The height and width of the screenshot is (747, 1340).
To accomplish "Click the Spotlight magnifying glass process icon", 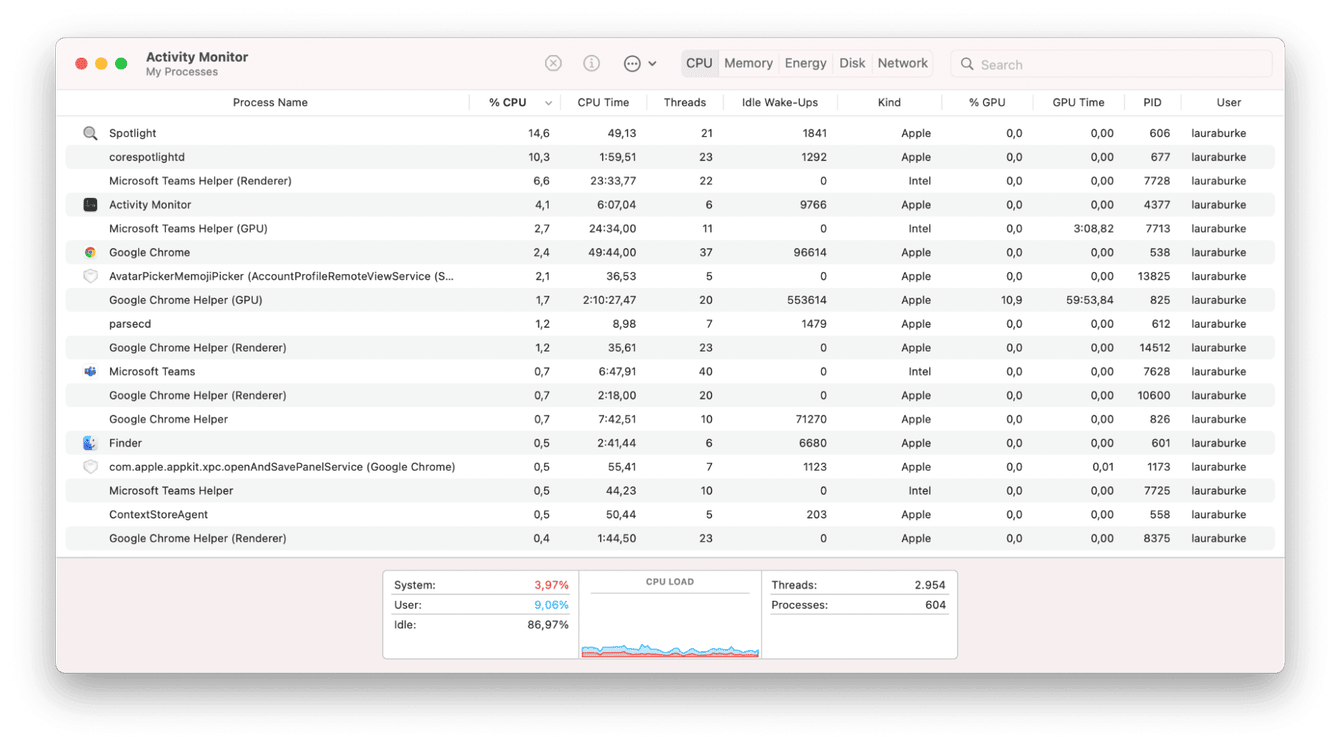I will click(x=89, y=132).
